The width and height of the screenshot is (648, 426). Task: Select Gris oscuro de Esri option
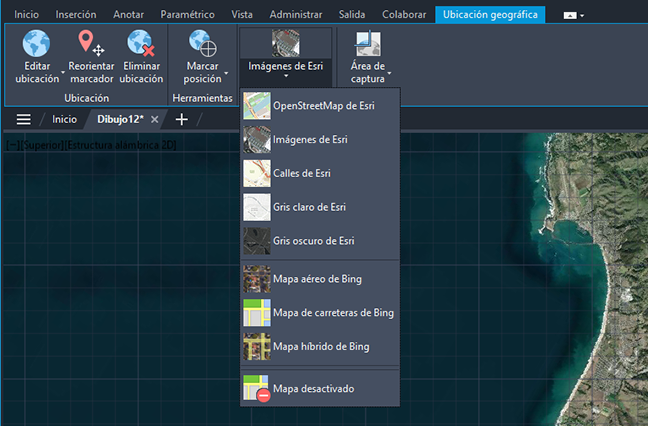click(320, 241)
